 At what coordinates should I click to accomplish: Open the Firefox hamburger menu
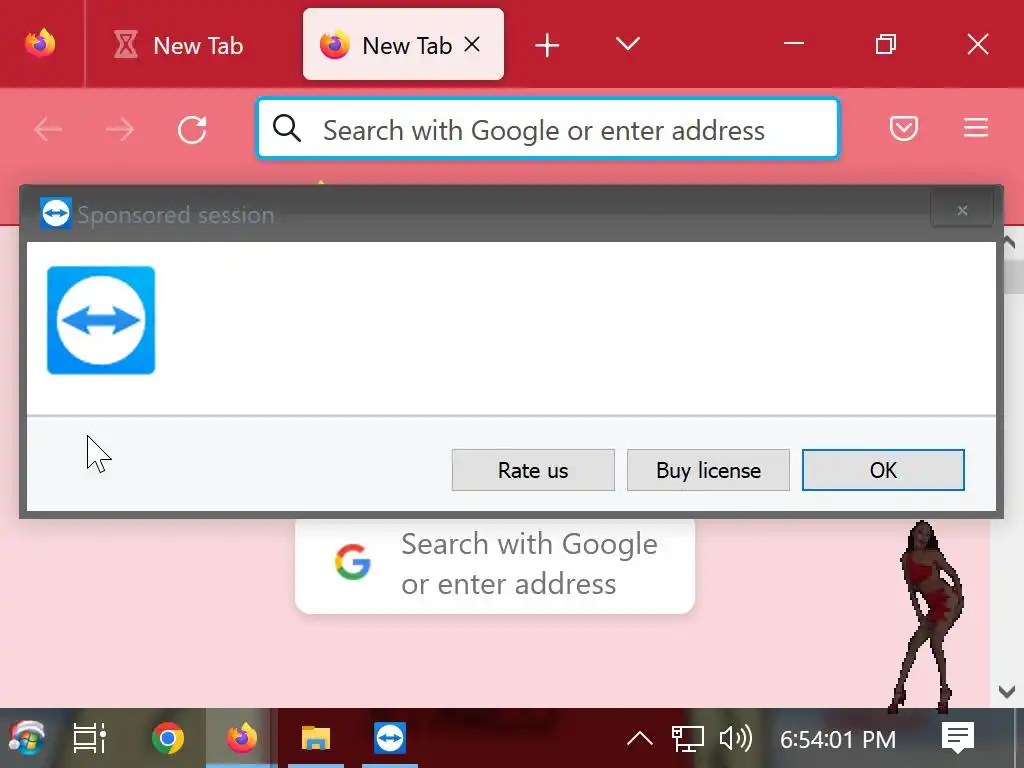pyautogui.click(x=976, y=128)
